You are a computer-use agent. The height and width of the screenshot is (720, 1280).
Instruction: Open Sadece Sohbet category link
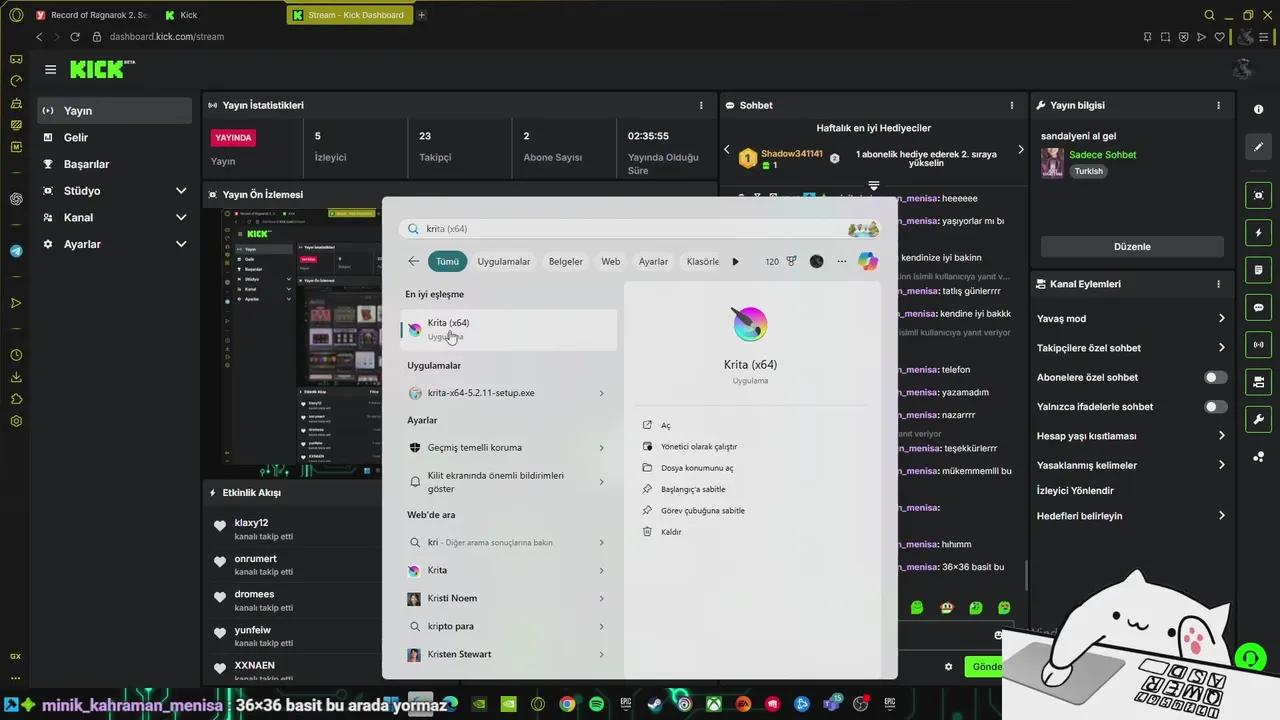[x=1102, y=155]
